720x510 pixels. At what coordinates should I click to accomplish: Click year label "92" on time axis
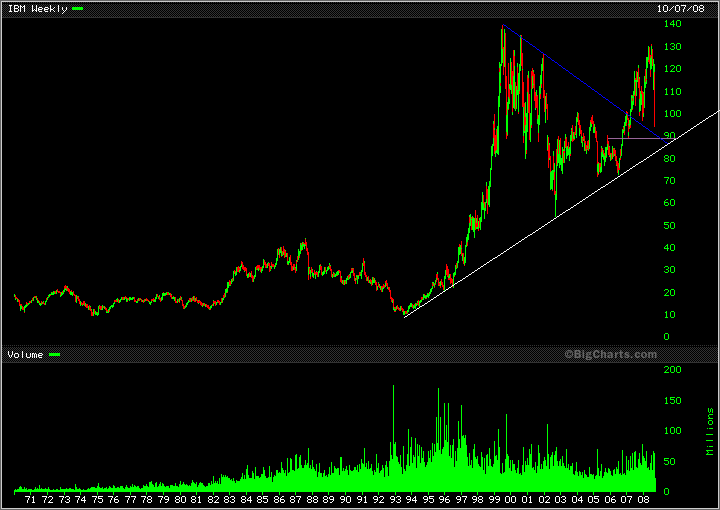(378, 499)
